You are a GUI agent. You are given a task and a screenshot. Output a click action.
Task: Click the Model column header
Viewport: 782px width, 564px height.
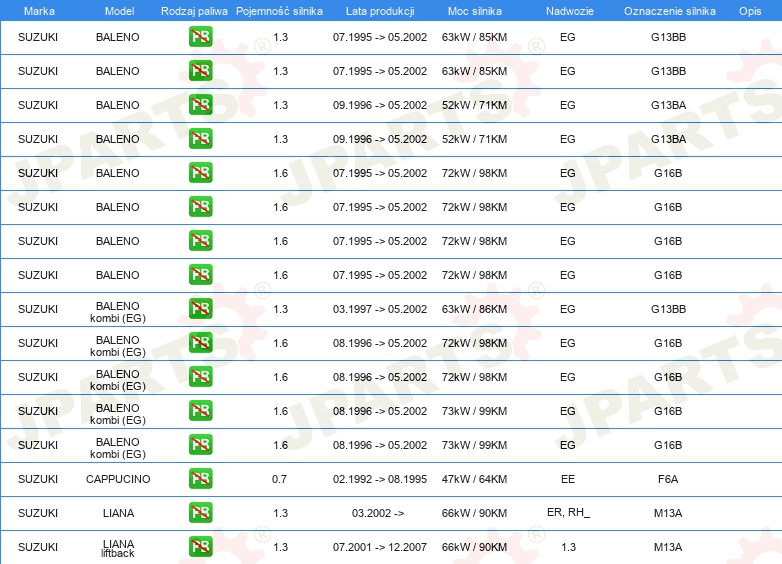pos(119,11)
